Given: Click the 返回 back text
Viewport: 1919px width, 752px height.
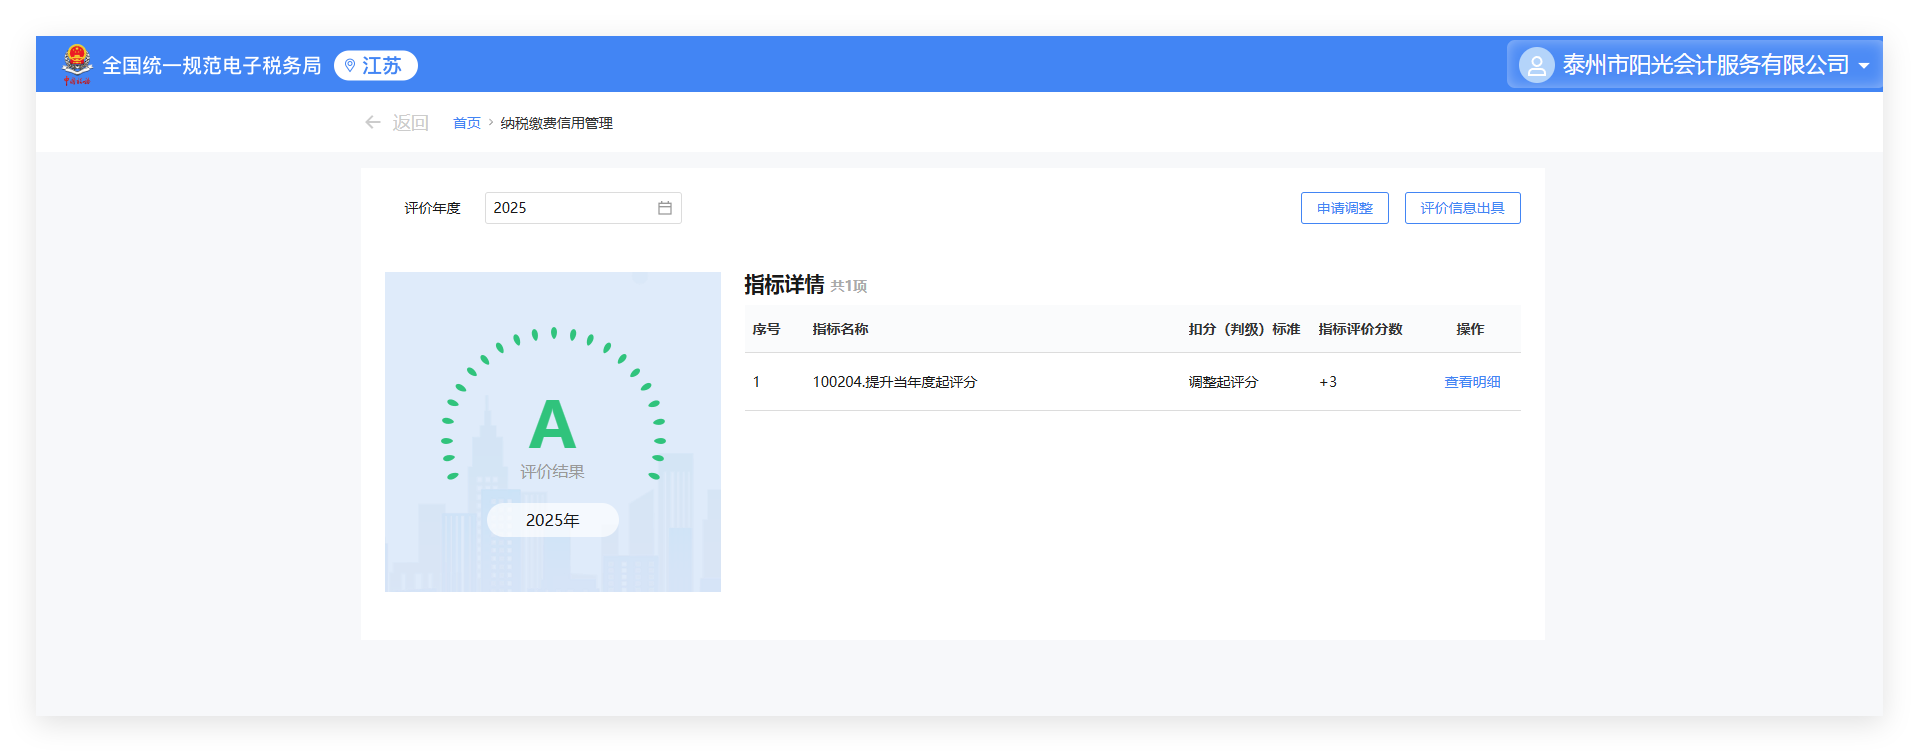Looking at the screenshot, I should click(410, 122).
